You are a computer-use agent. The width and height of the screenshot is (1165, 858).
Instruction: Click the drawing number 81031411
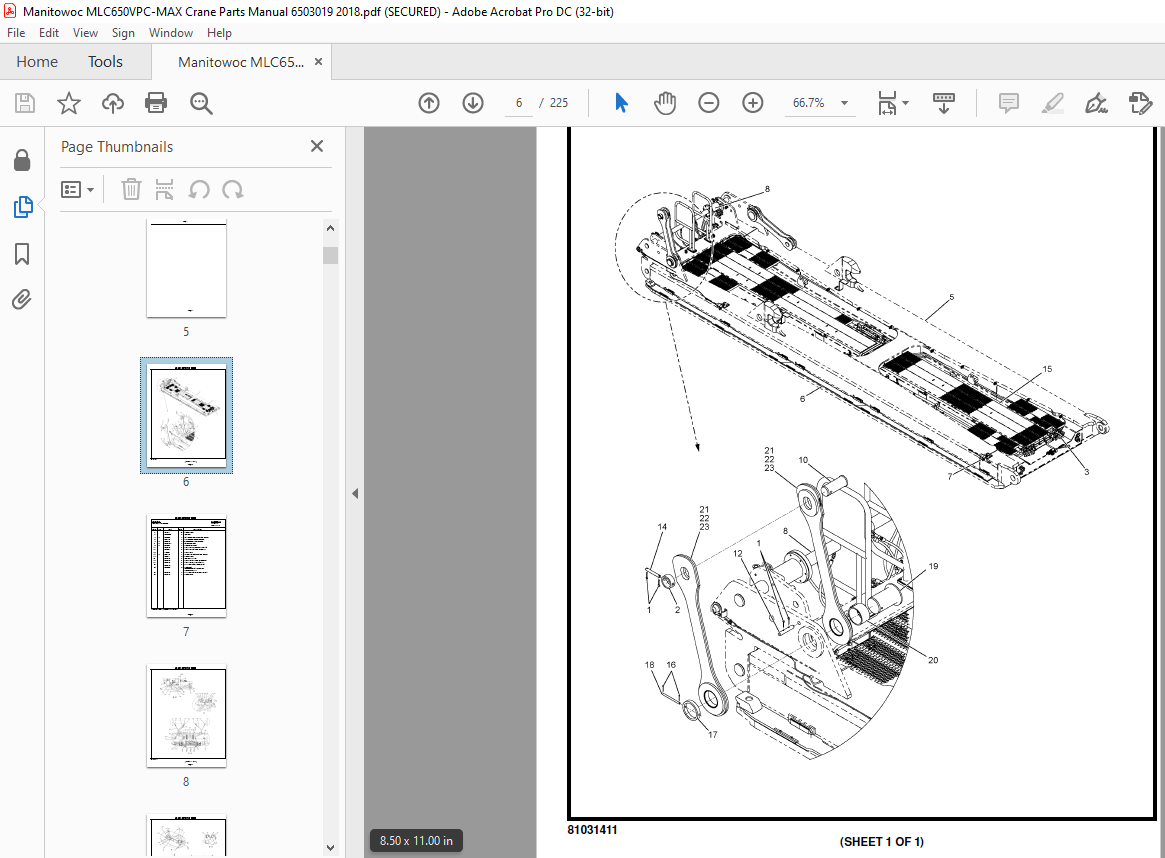click(x=592, y=830)
